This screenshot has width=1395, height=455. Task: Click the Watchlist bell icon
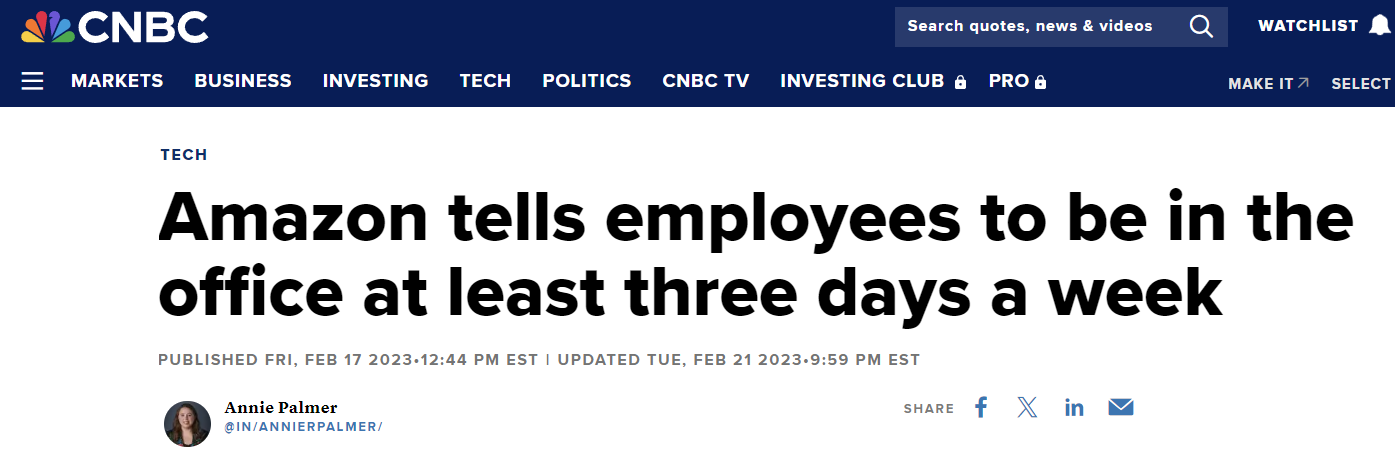point(1379,26)
